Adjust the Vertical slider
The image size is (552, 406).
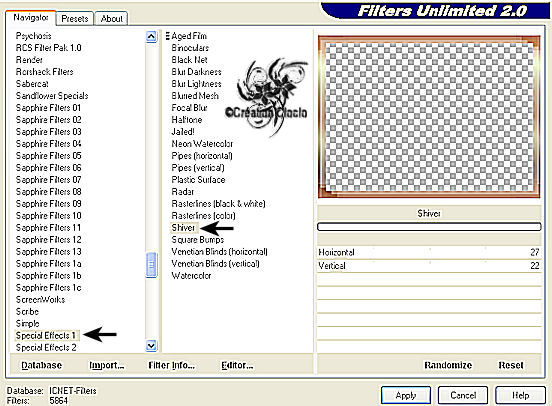point(429,266)
